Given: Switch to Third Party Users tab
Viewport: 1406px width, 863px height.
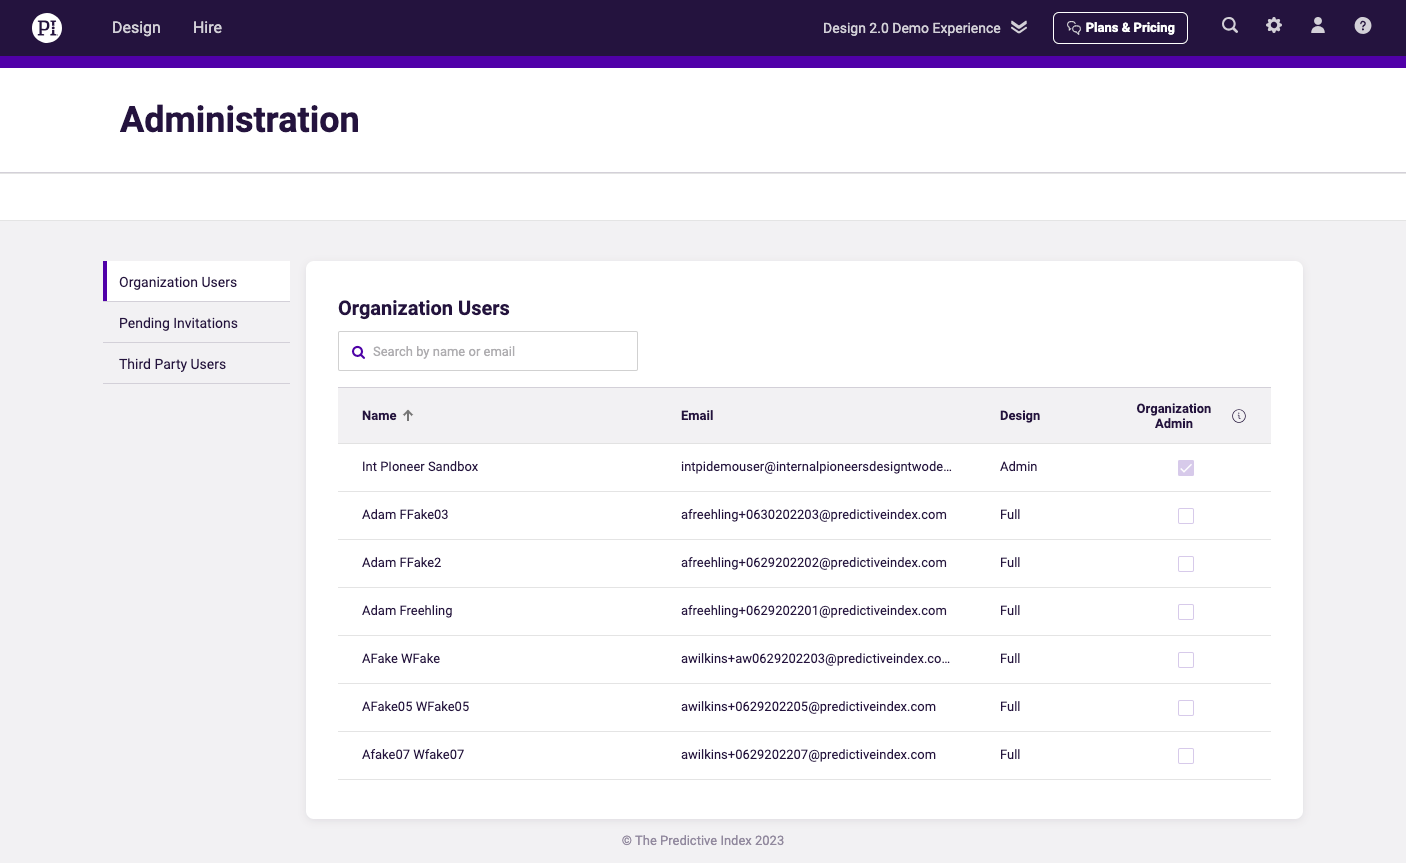Looking at the screenshot, I should tap(197, 364).
